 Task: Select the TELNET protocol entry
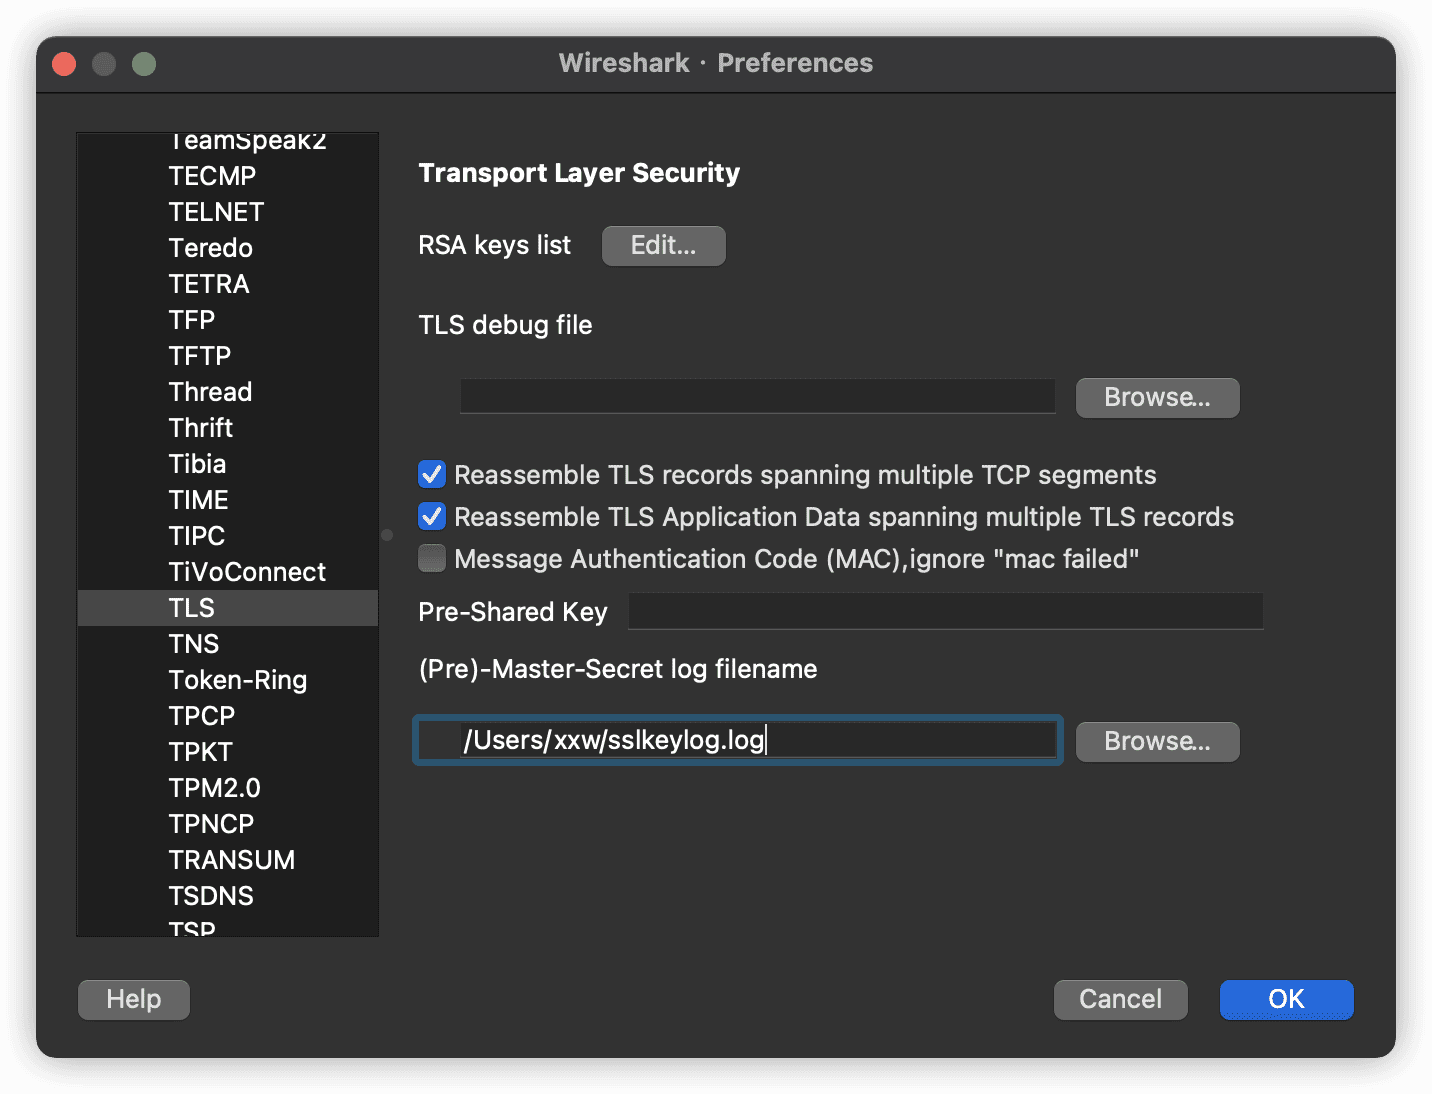216,212
